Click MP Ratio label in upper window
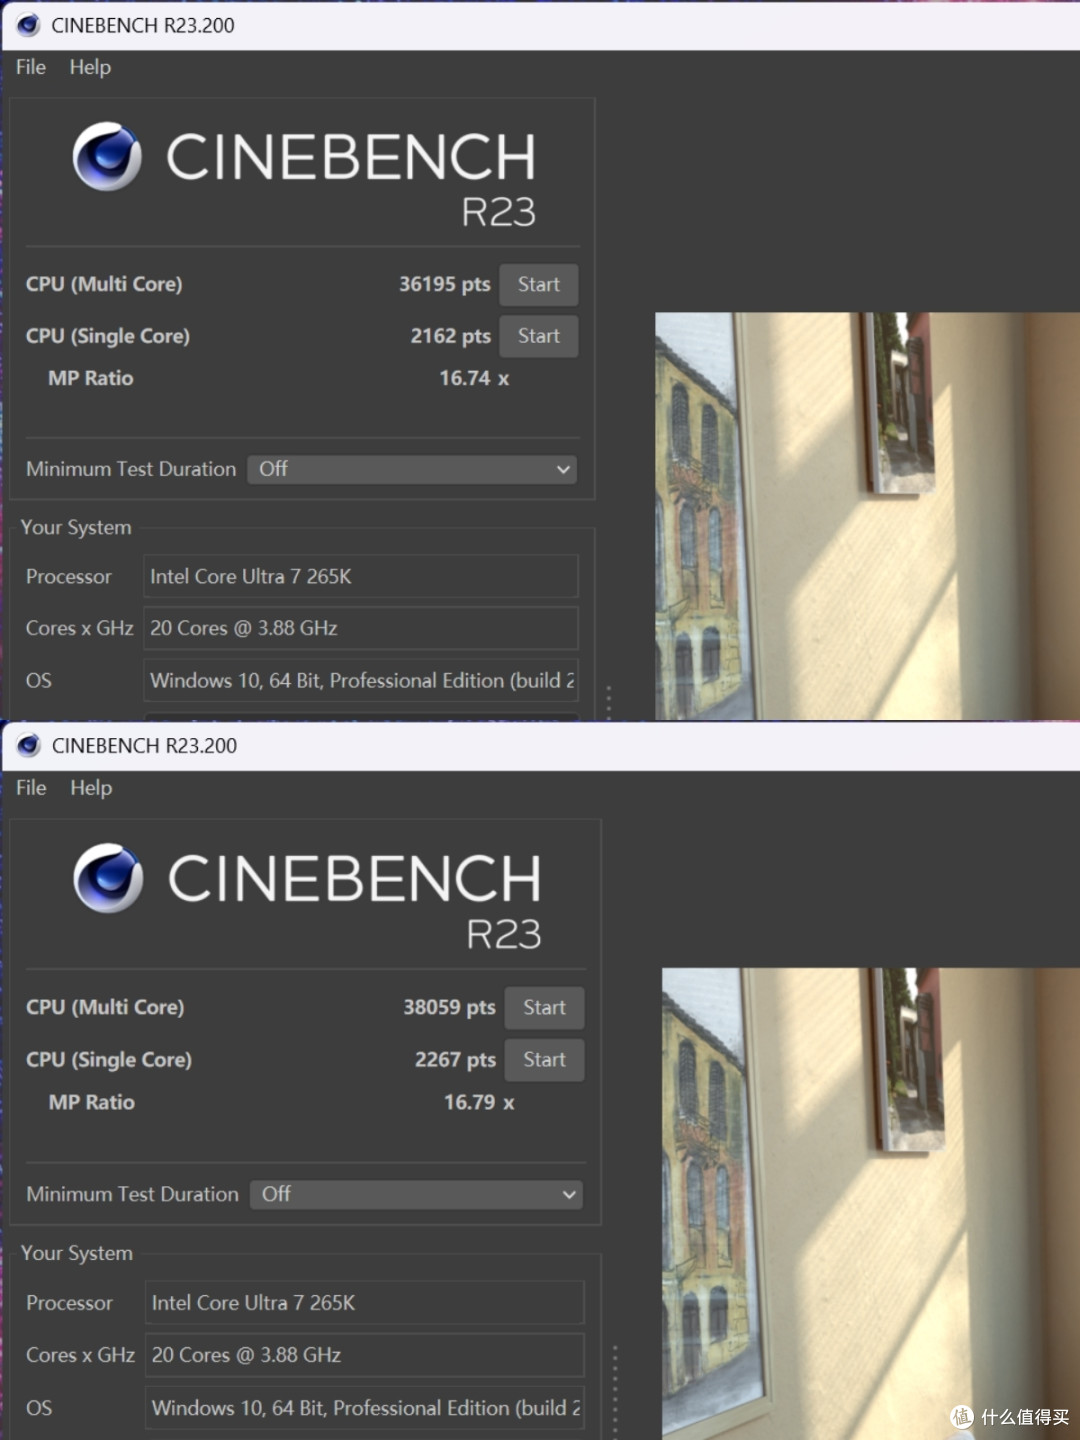The image size is (1080, 1440). pyautogui.click(x=90, y=378)
